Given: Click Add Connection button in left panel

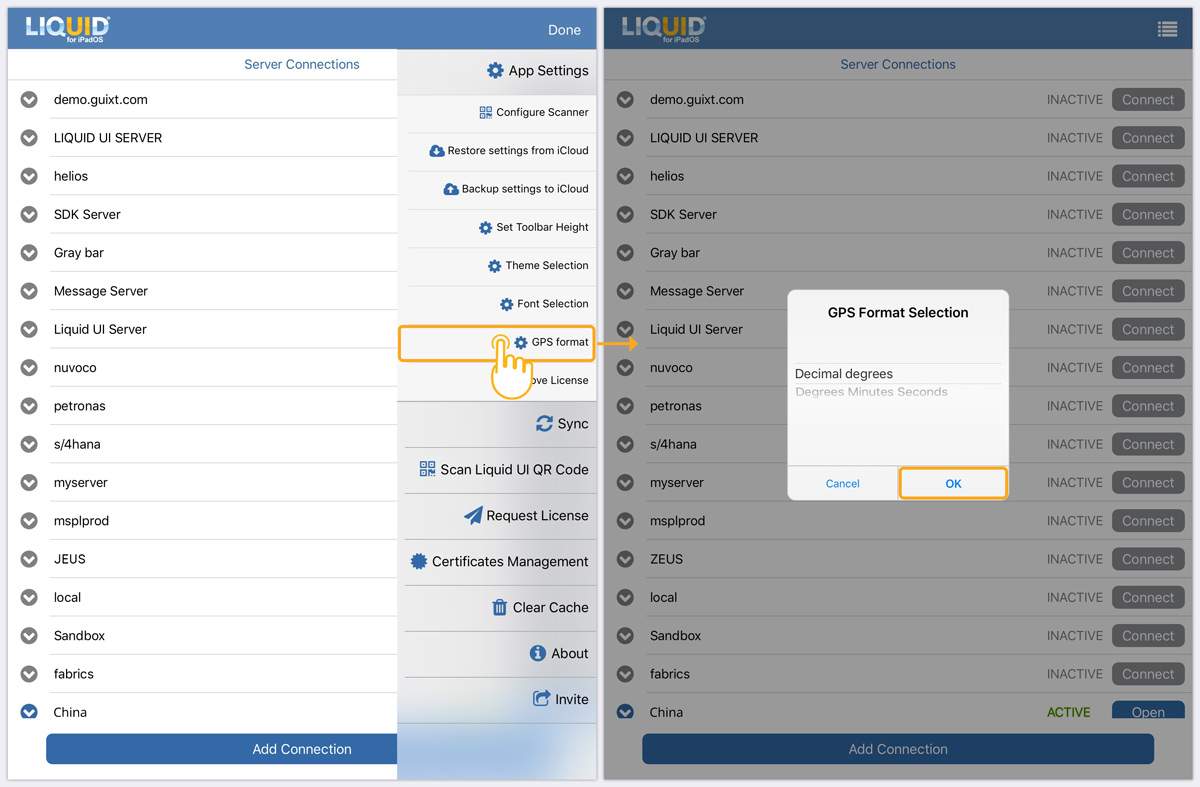Looking at the screenshot, I should [x=301, y=749].
